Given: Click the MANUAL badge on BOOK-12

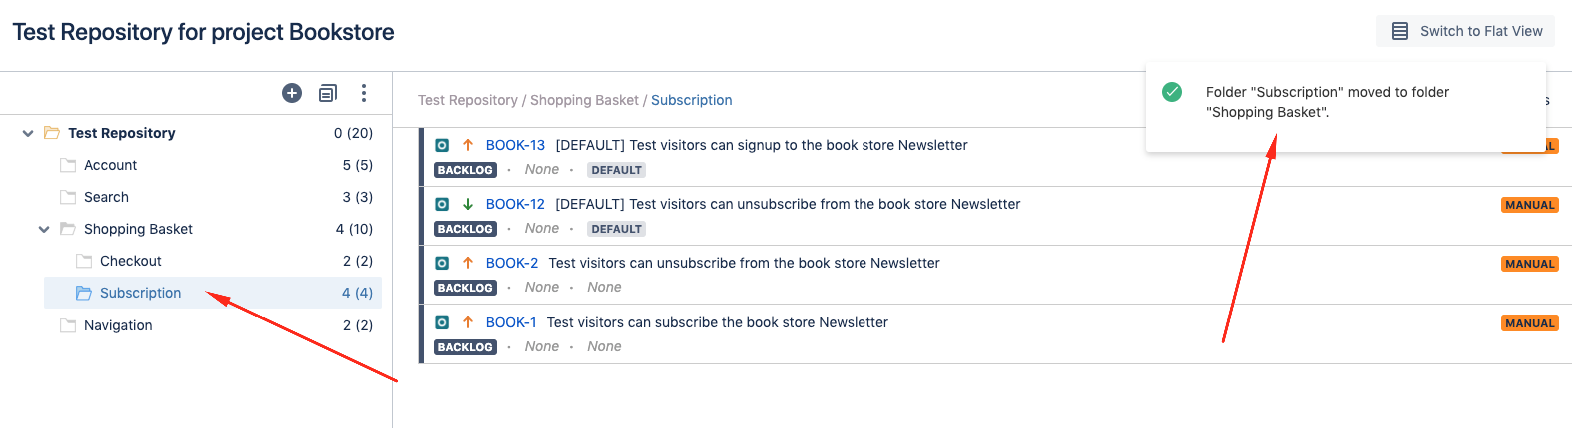Looking at the screenshot, I should tap(1530, 205).
